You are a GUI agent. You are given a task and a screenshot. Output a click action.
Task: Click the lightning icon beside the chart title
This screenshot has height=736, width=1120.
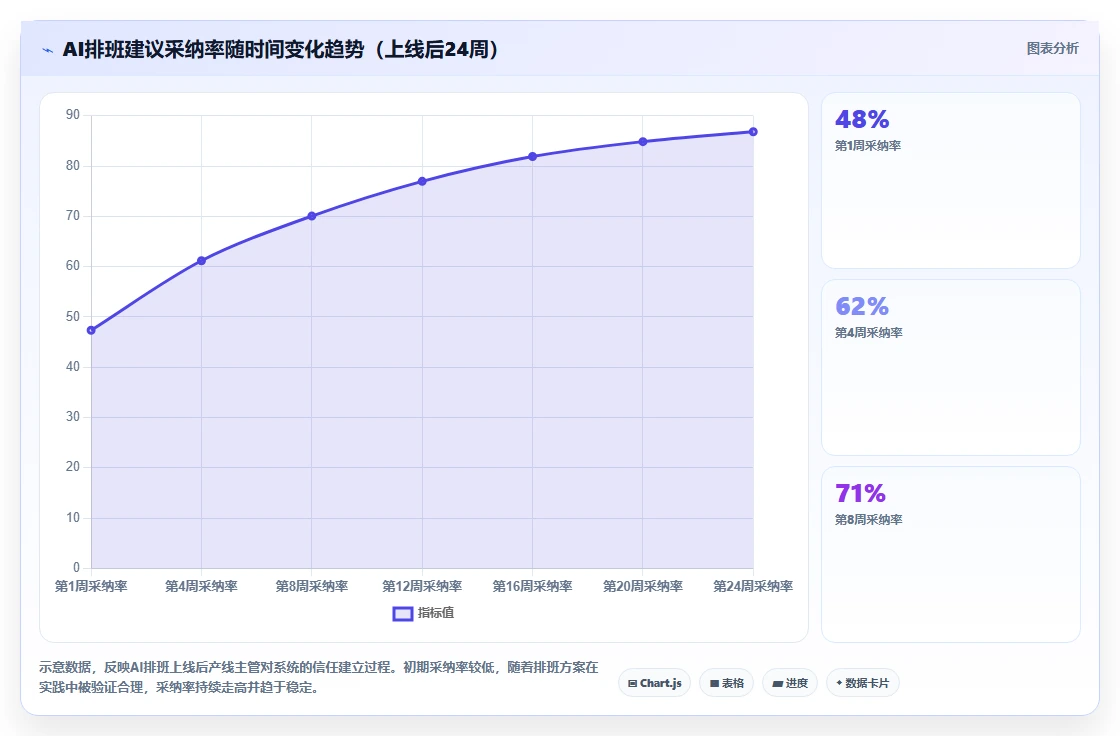48,50
